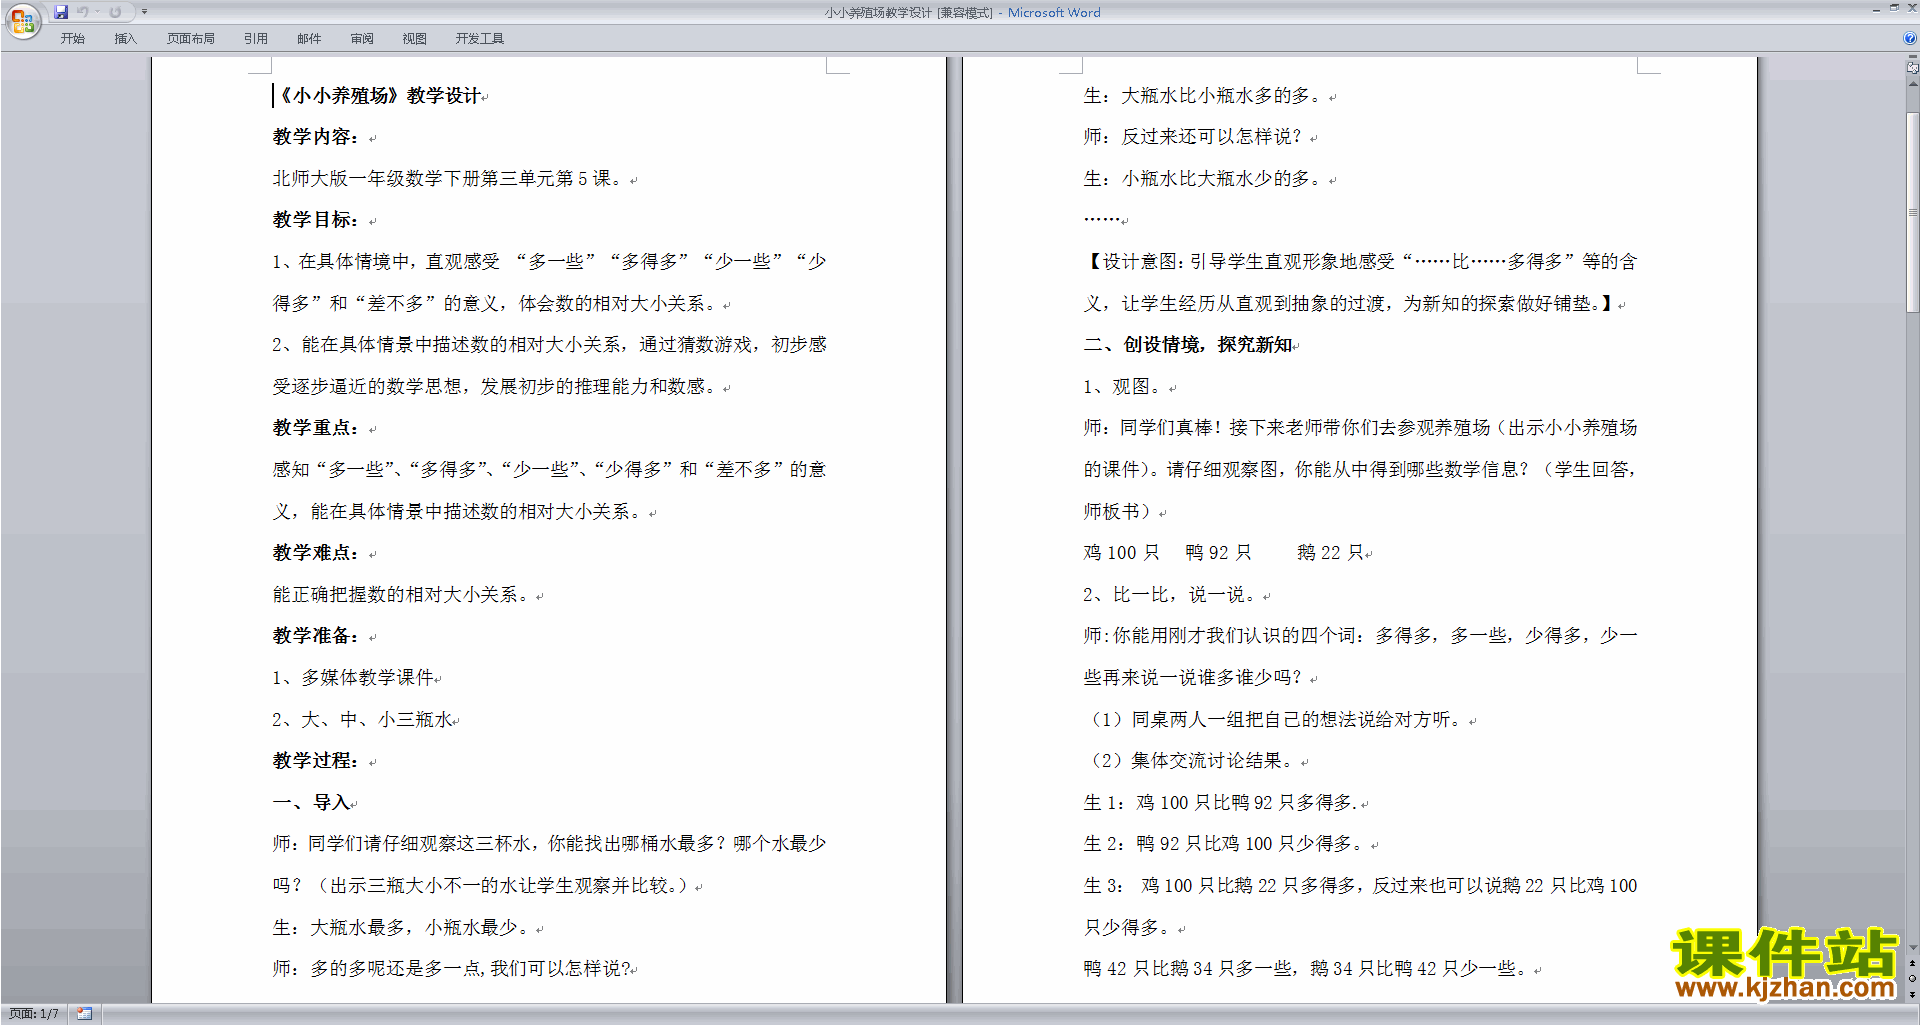
Task: Save the document with the floppy icon
Action: [61, 12]
